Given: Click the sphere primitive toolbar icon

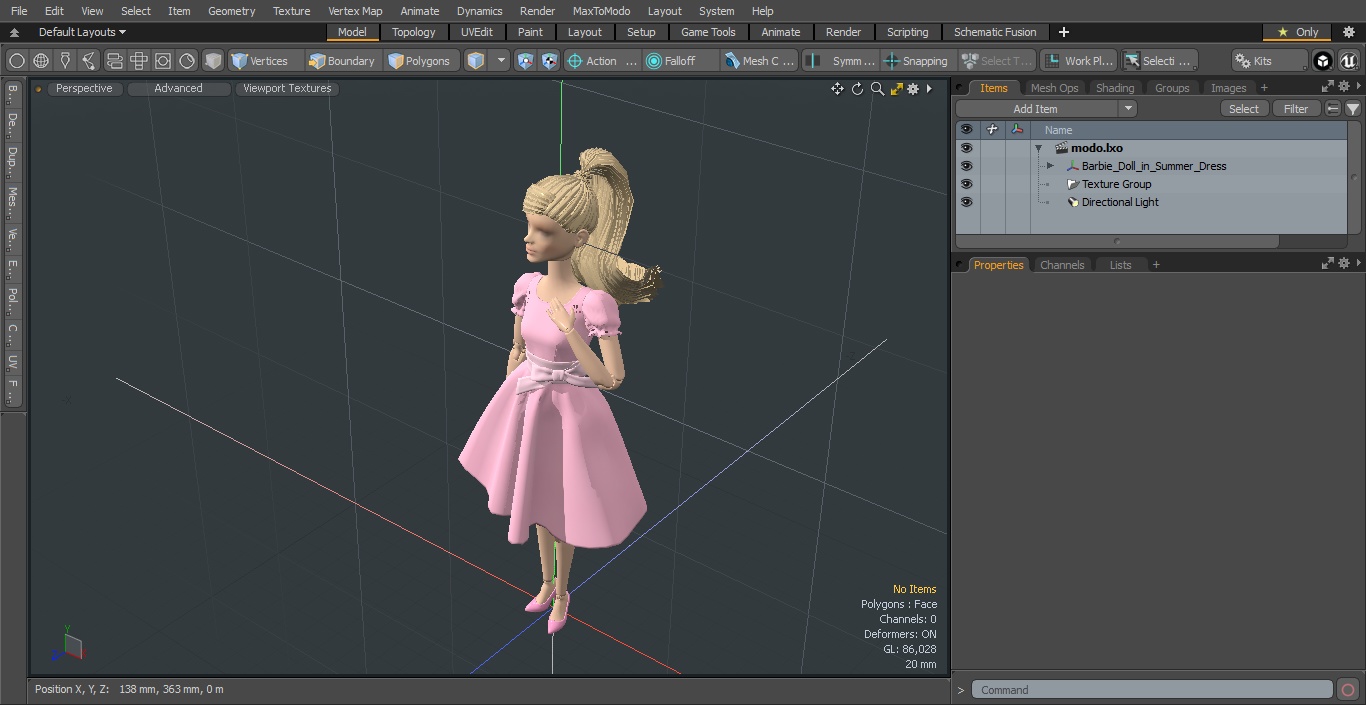Looking at the screenshot, I should coord(17,61).
